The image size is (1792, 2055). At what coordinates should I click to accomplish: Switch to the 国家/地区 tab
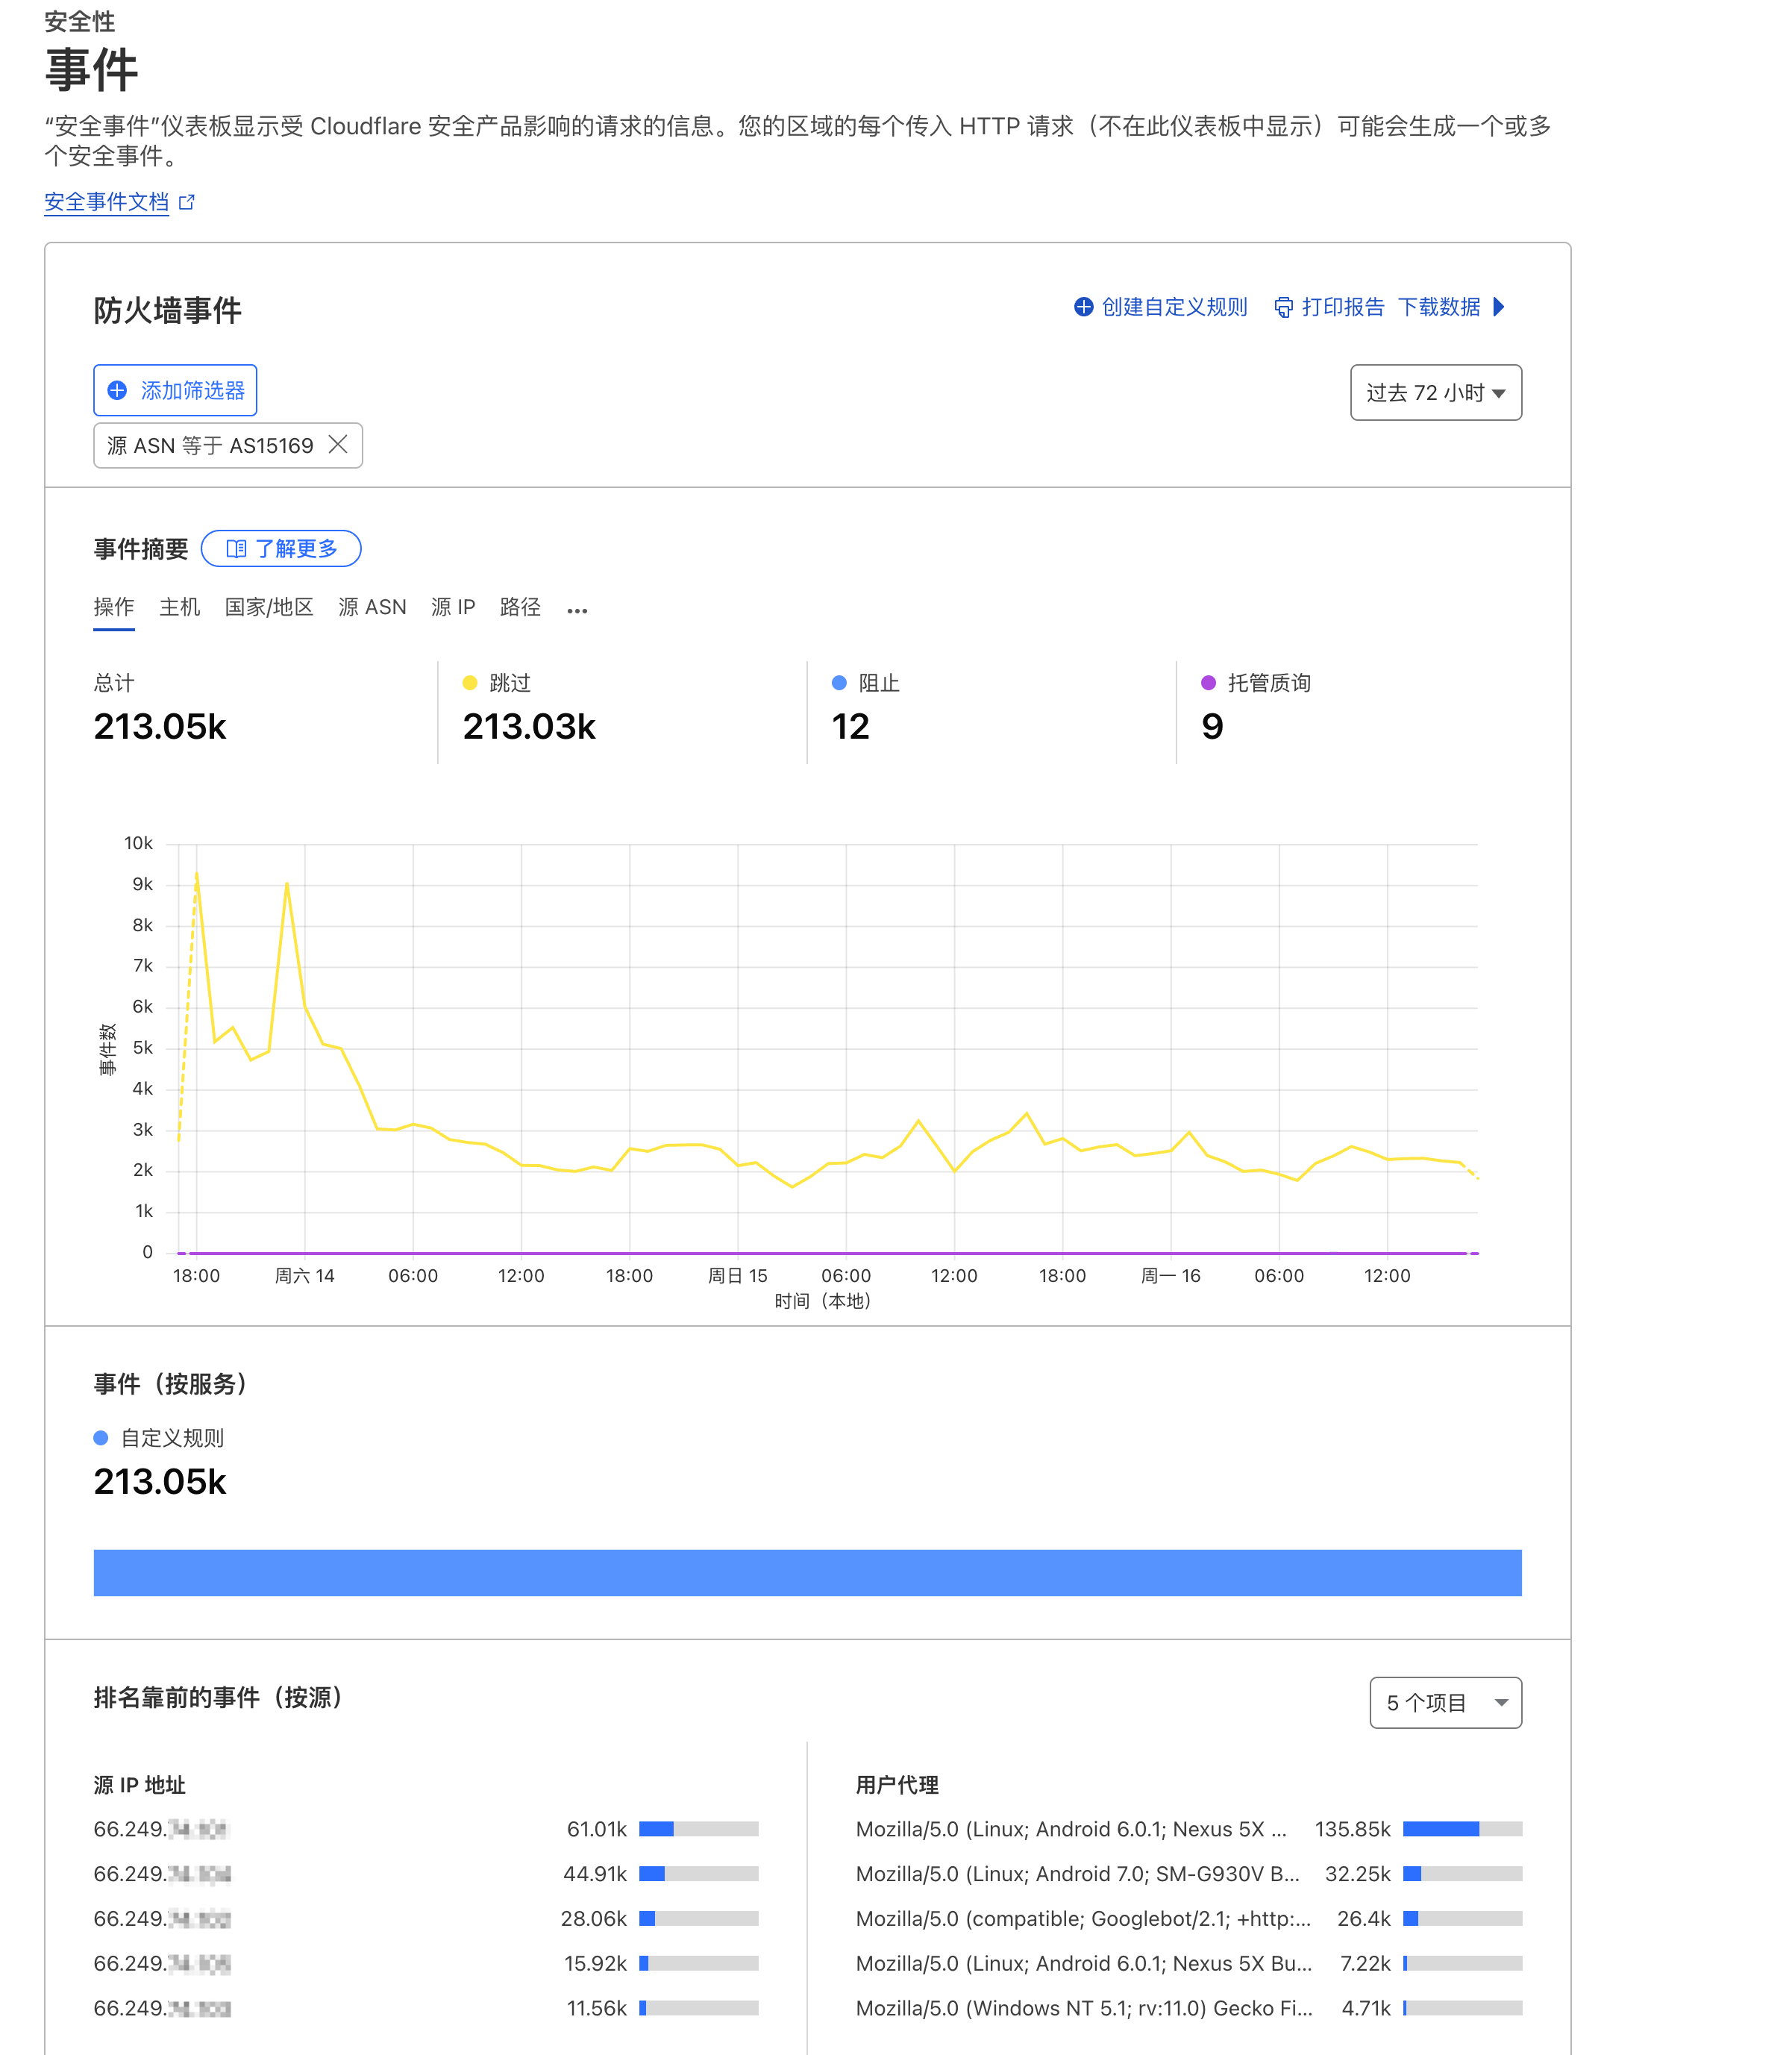point(269,607)
